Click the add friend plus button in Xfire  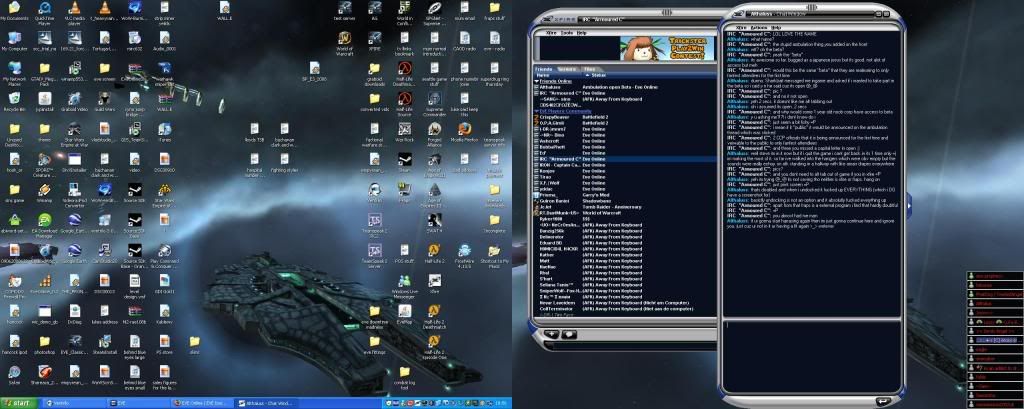point(552,334)
